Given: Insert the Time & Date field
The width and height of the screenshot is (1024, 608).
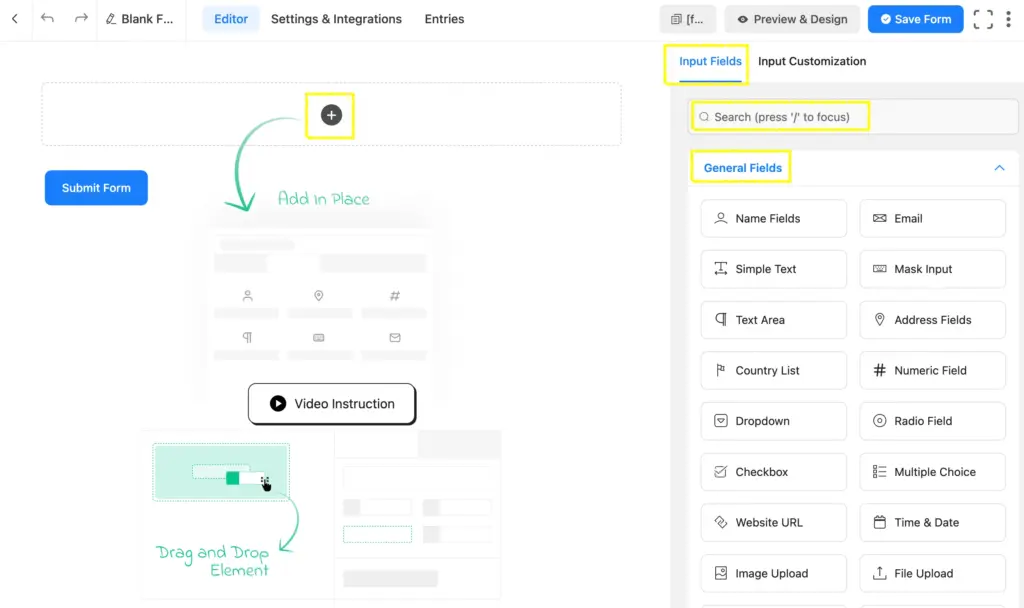Looking at the screenshot, I should [931, 522].
